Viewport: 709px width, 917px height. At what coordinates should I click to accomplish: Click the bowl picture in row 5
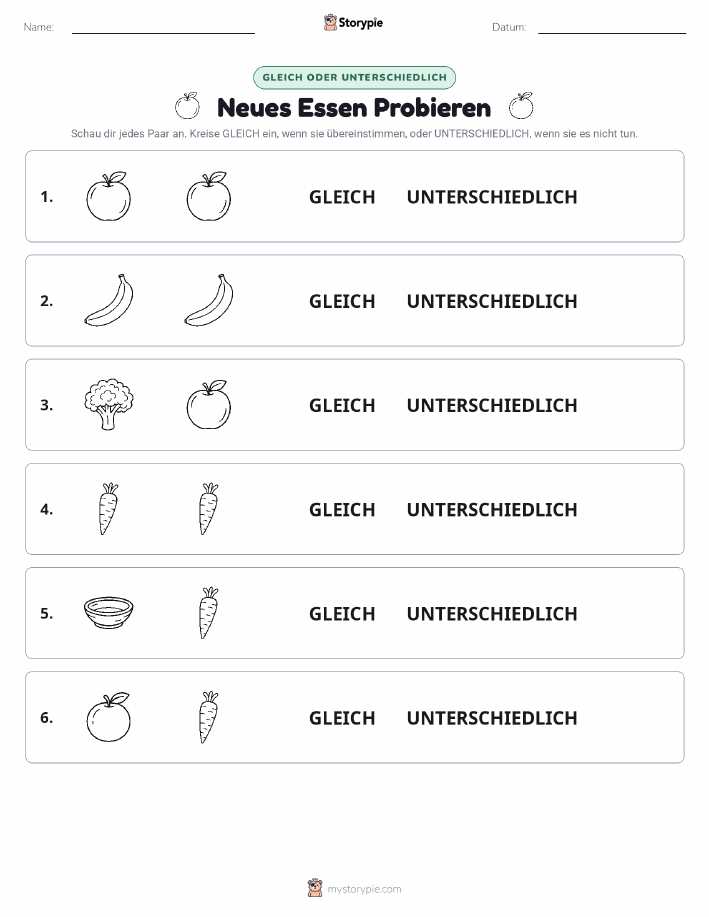pyautogui.click(x=109, y=612)
